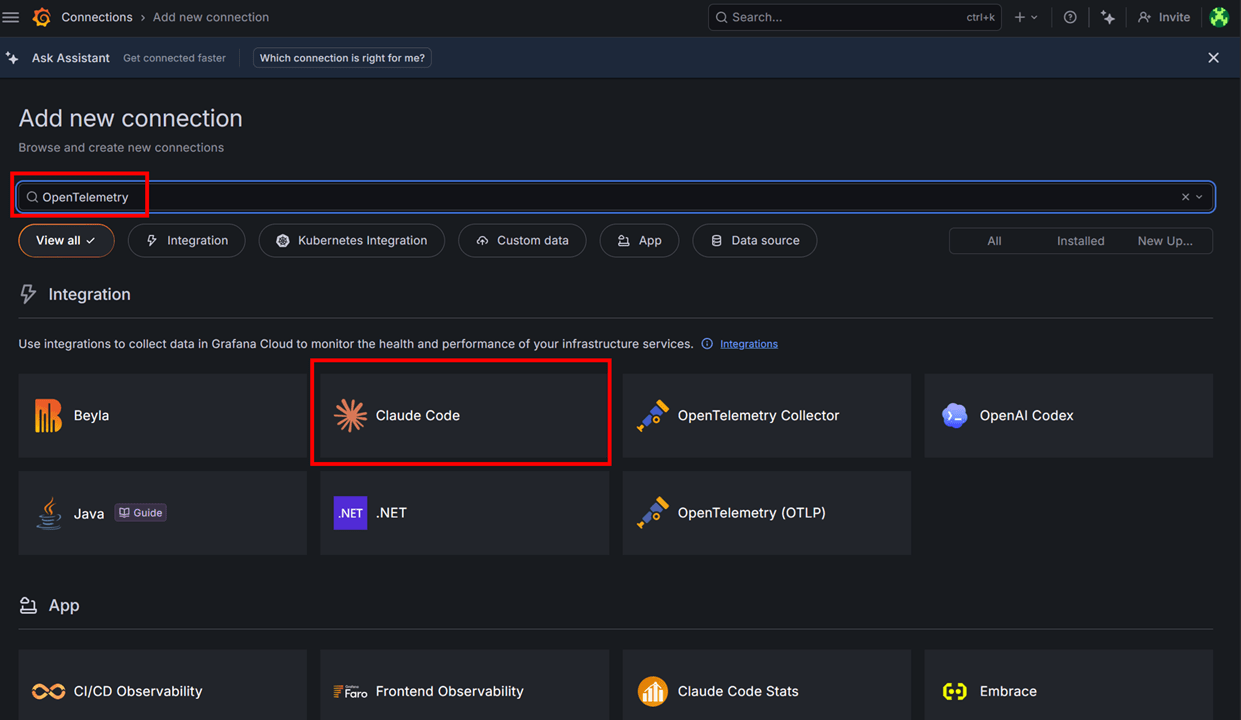
Task: Click the Connections breadcrumb link
Action: [97, 17]
